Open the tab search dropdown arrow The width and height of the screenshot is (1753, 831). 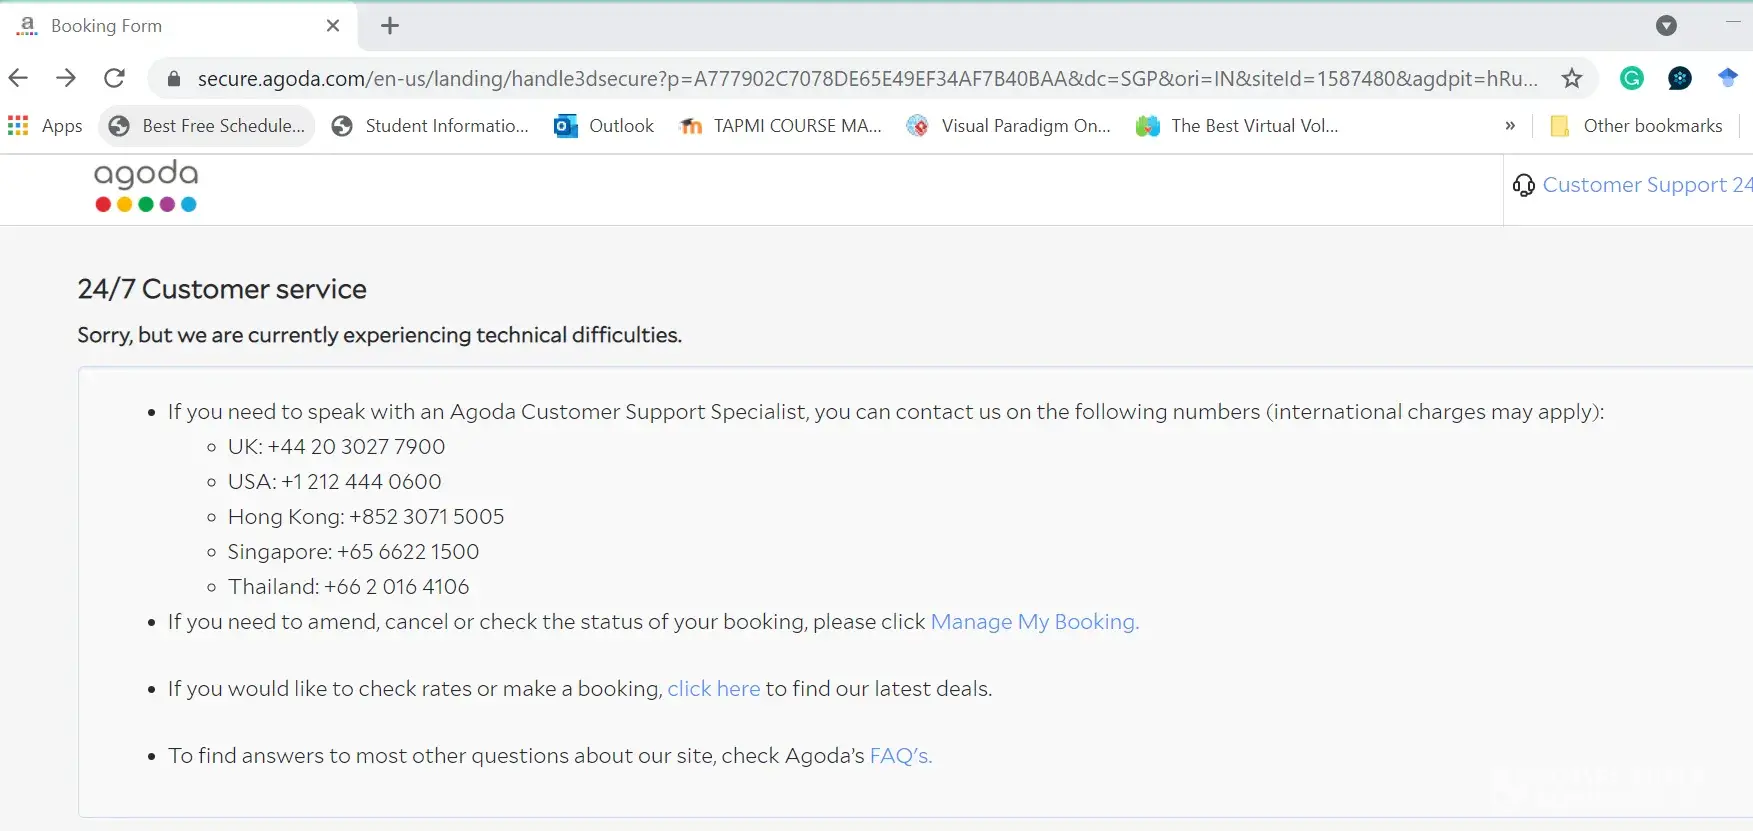tap(1666, 26)
